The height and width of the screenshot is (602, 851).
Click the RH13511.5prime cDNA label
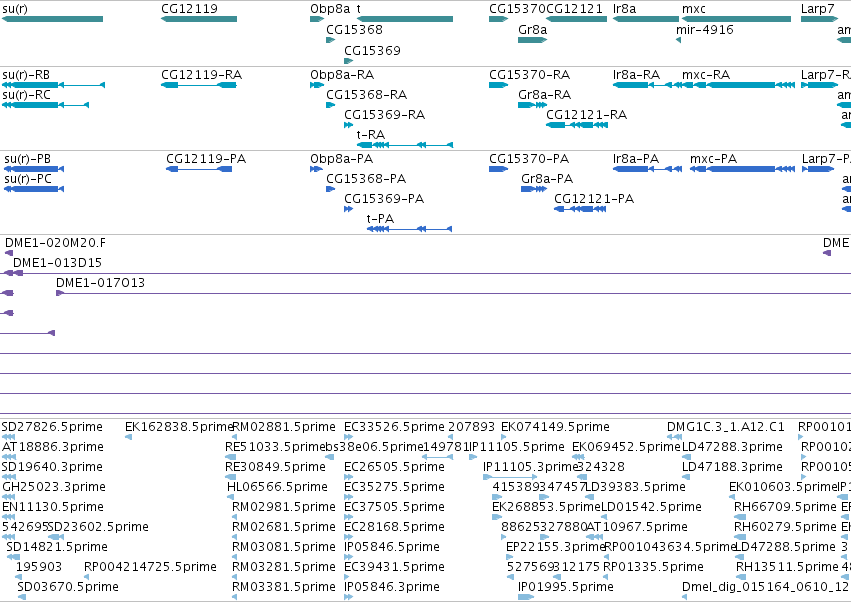click(787, 567)
